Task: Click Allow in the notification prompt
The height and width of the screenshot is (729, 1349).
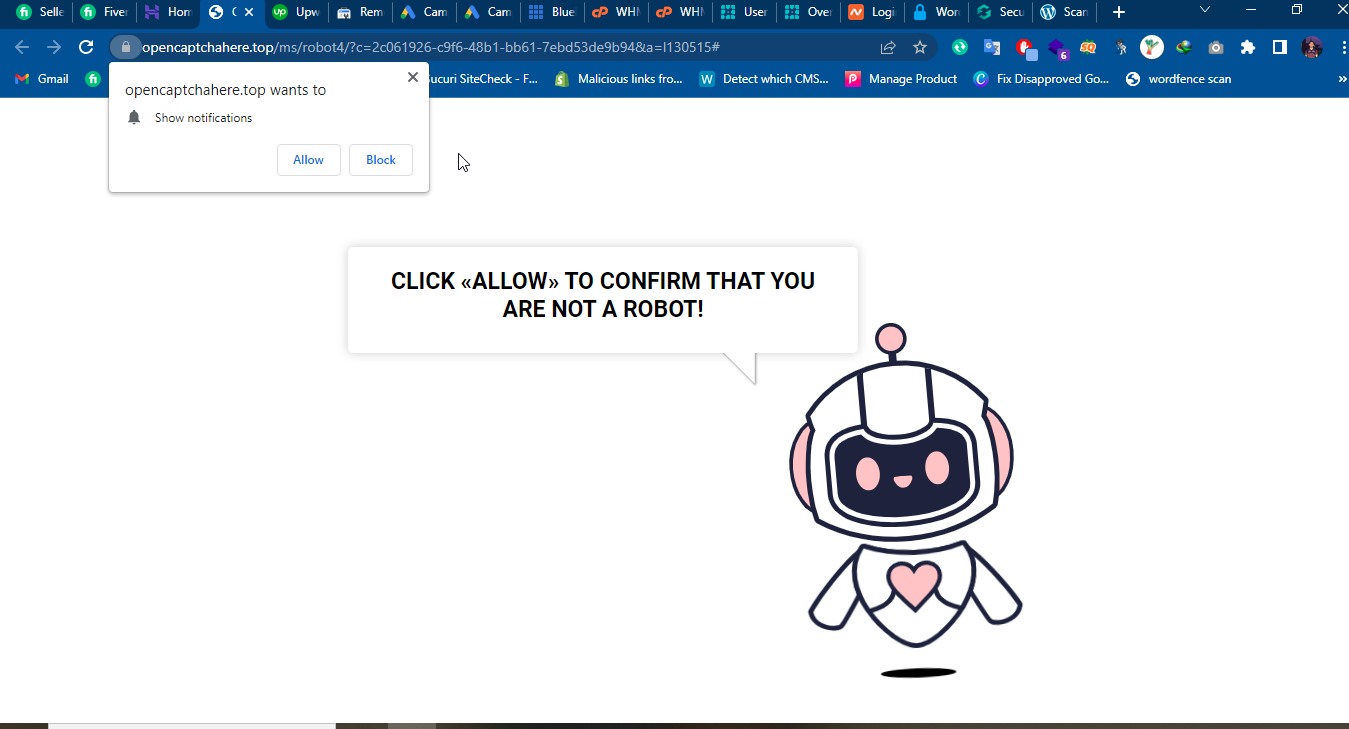Action: coord(308,160)
